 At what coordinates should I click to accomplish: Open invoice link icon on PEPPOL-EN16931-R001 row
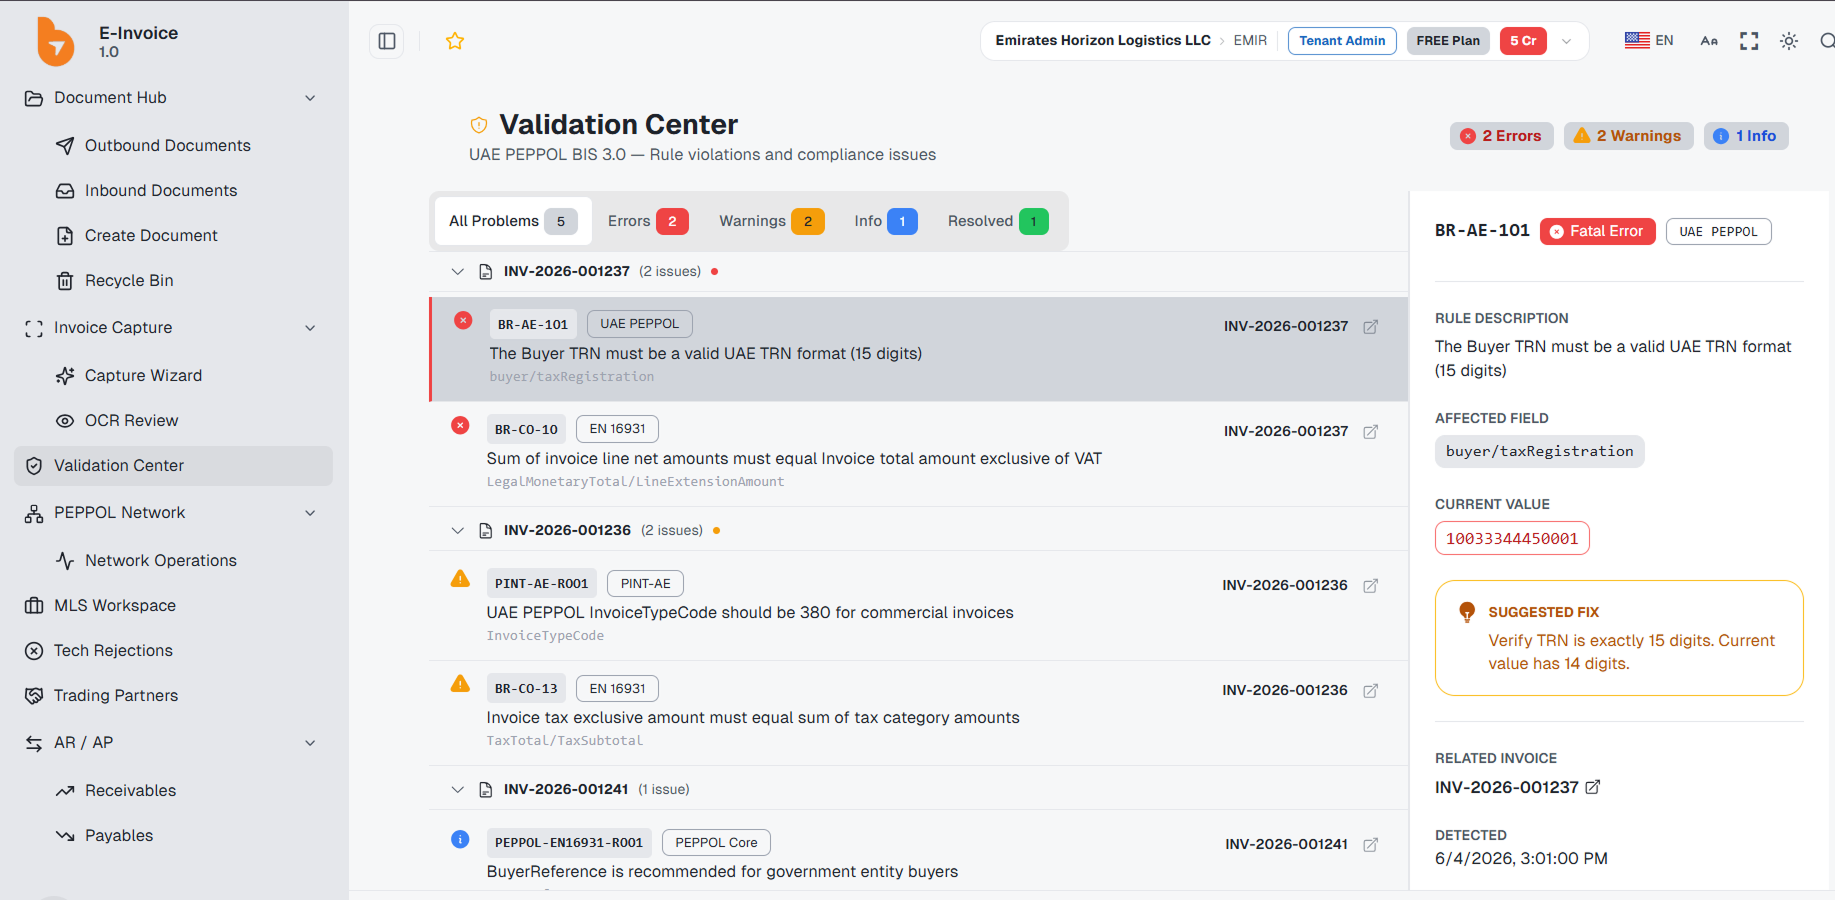pyautogui.click(x=1371, y=845)
